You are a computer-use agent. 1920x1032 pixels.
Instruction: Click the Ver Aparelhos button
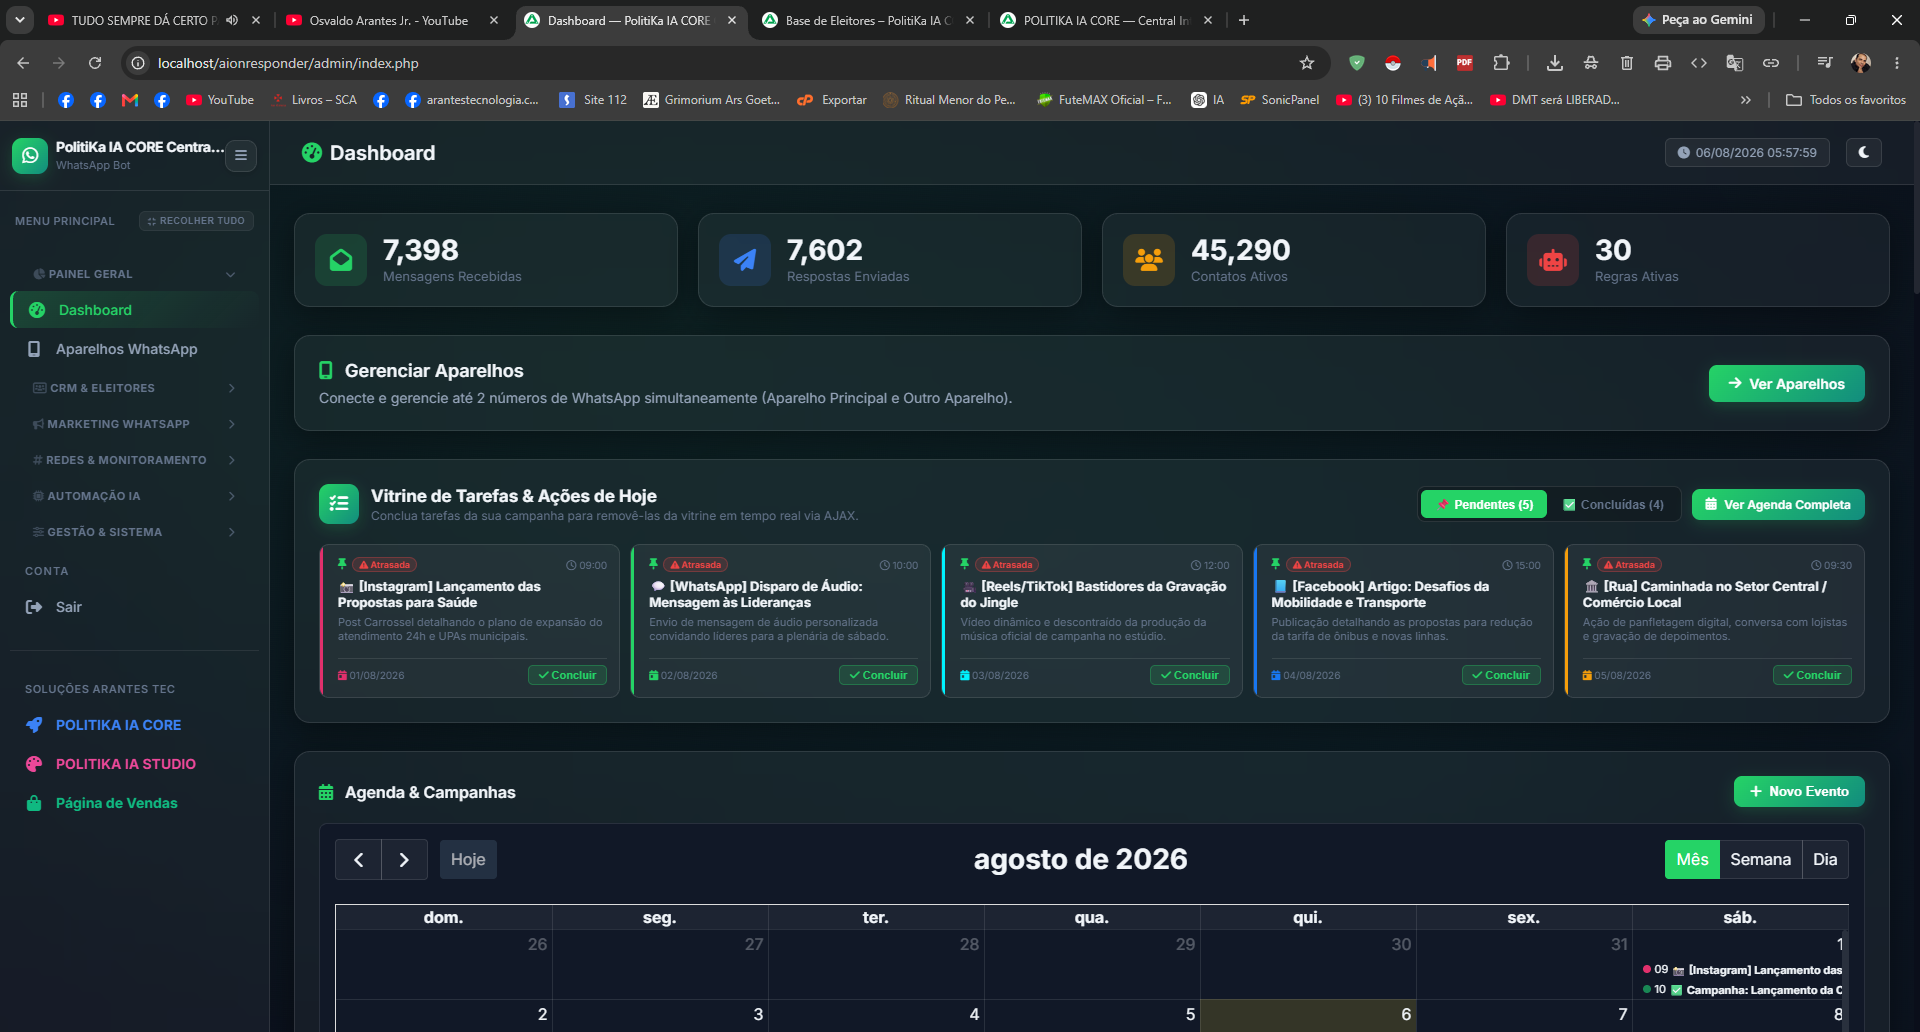1786,384
